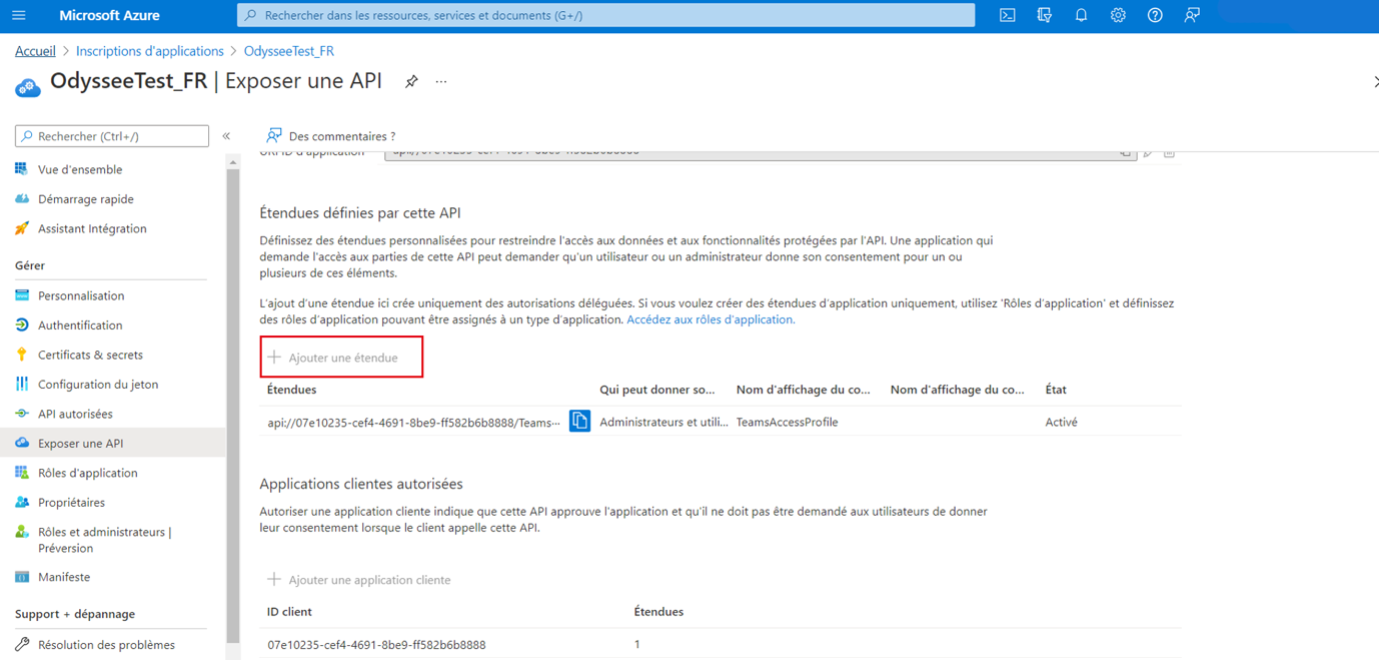Open the notifications bell
The image size is (1384, 660).
pos(1081,15)
